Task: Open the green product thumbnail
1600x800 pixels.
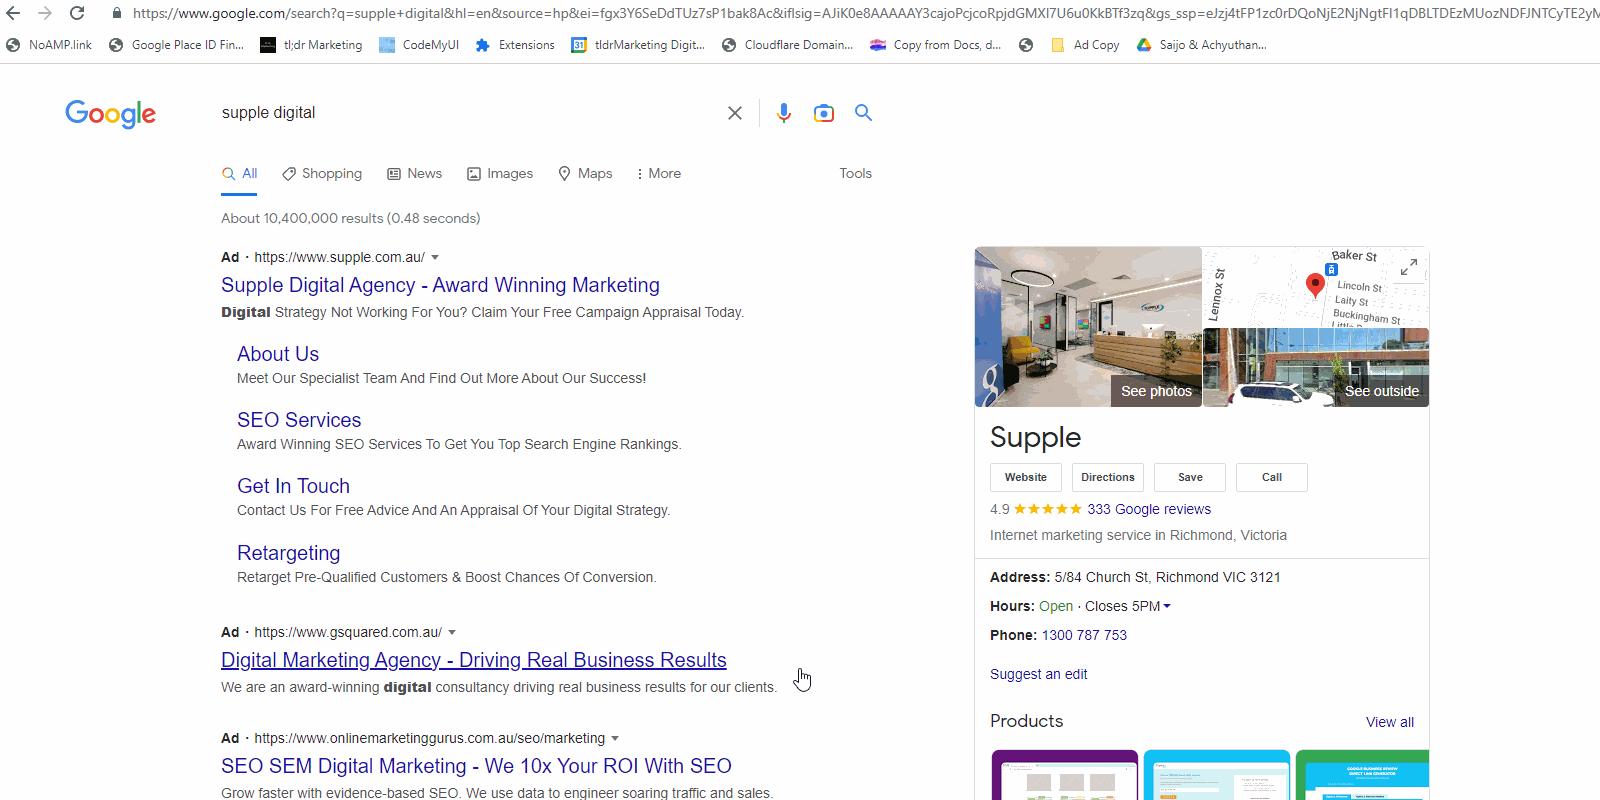Action: [1362, 775]
